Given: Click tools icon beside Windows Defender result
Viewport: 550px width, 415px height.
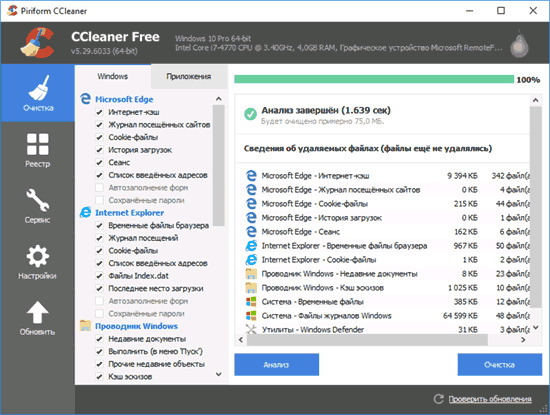Looking at the screenshot, I should click(251, 329).
